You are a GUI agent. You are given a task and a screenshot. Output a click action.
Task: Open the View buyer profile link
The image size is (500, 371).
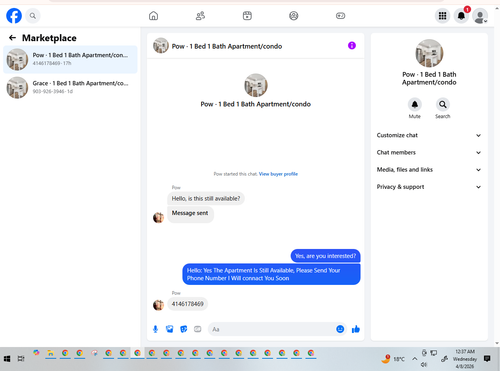point(278,174)
